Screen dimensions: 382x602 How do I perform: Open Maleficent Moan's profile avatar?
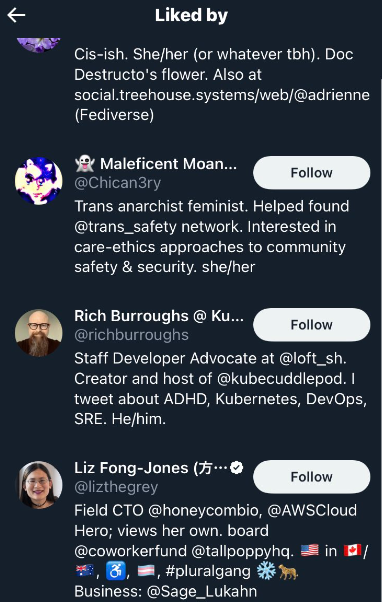(38, 180)
